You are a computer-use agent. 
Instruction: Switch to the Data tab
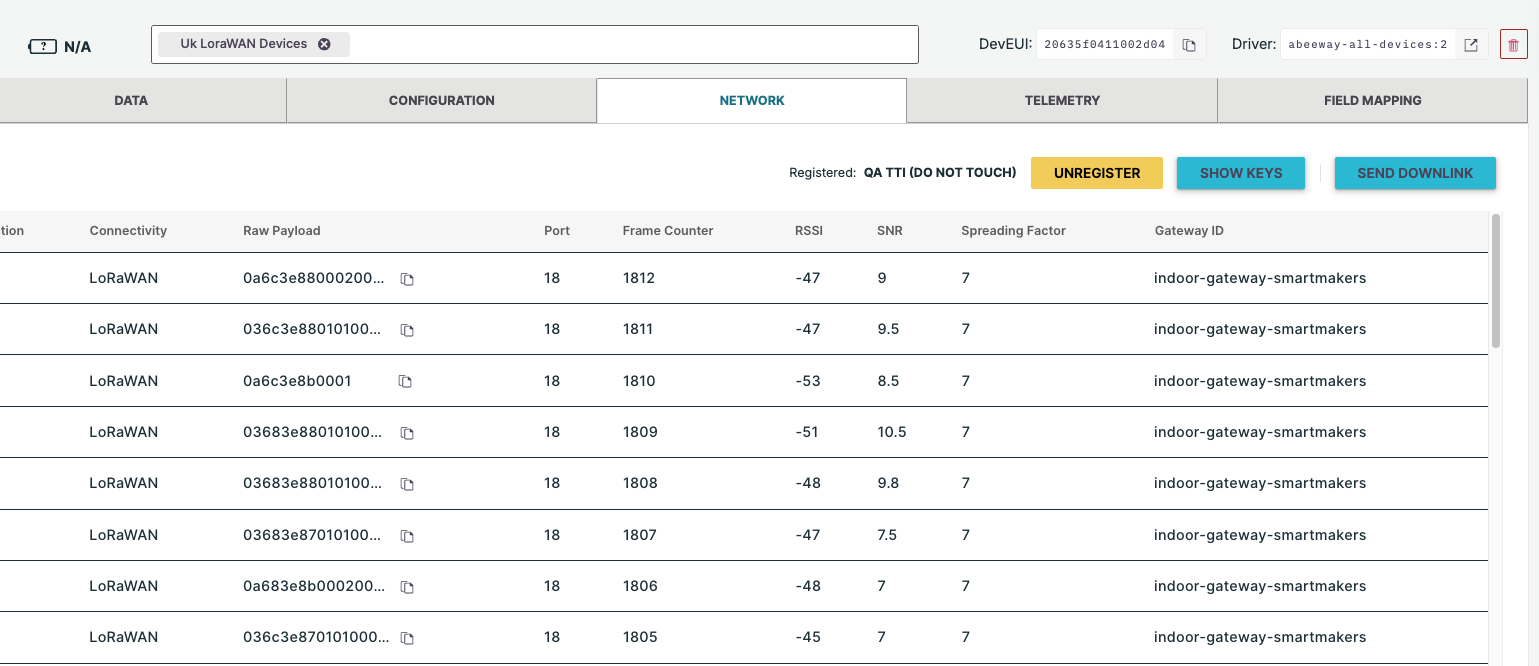[131, 101]
